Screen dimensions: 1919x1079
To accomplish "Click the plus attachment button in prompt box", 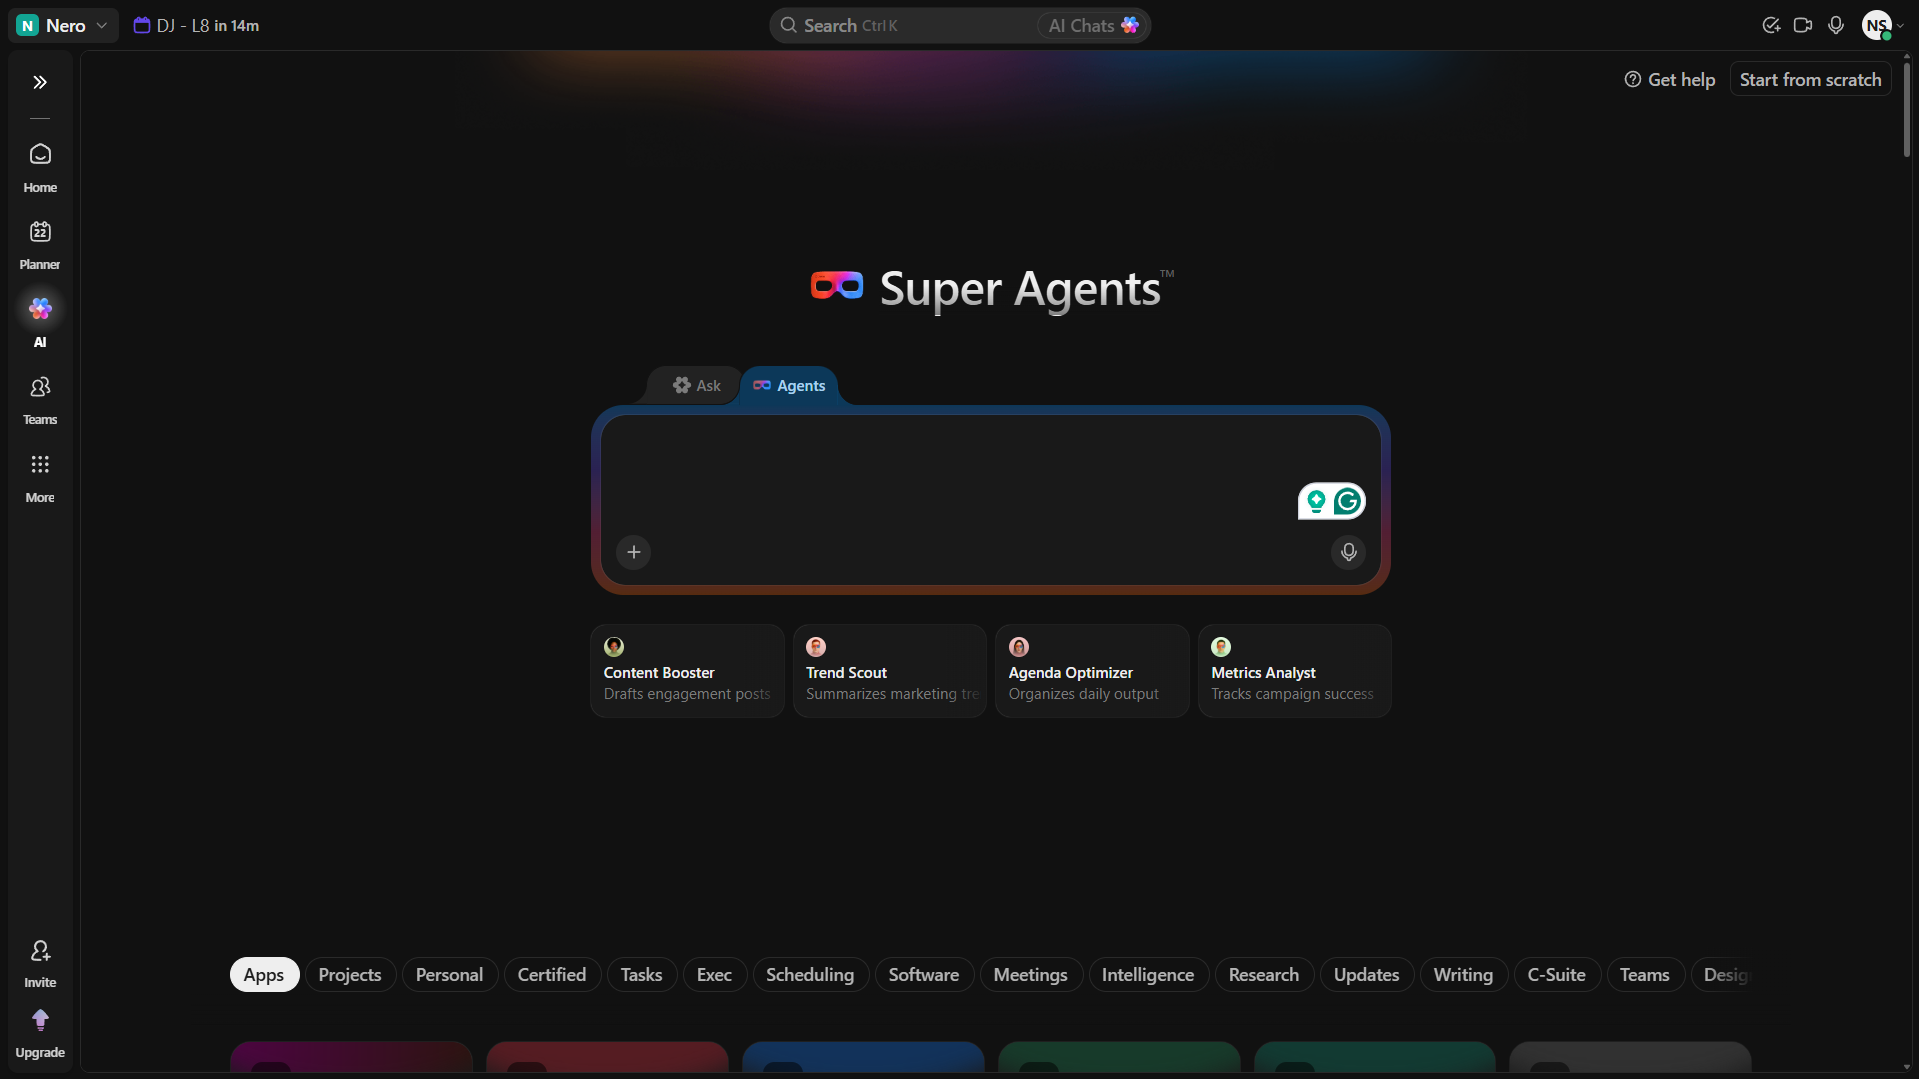I will (633, 552).
